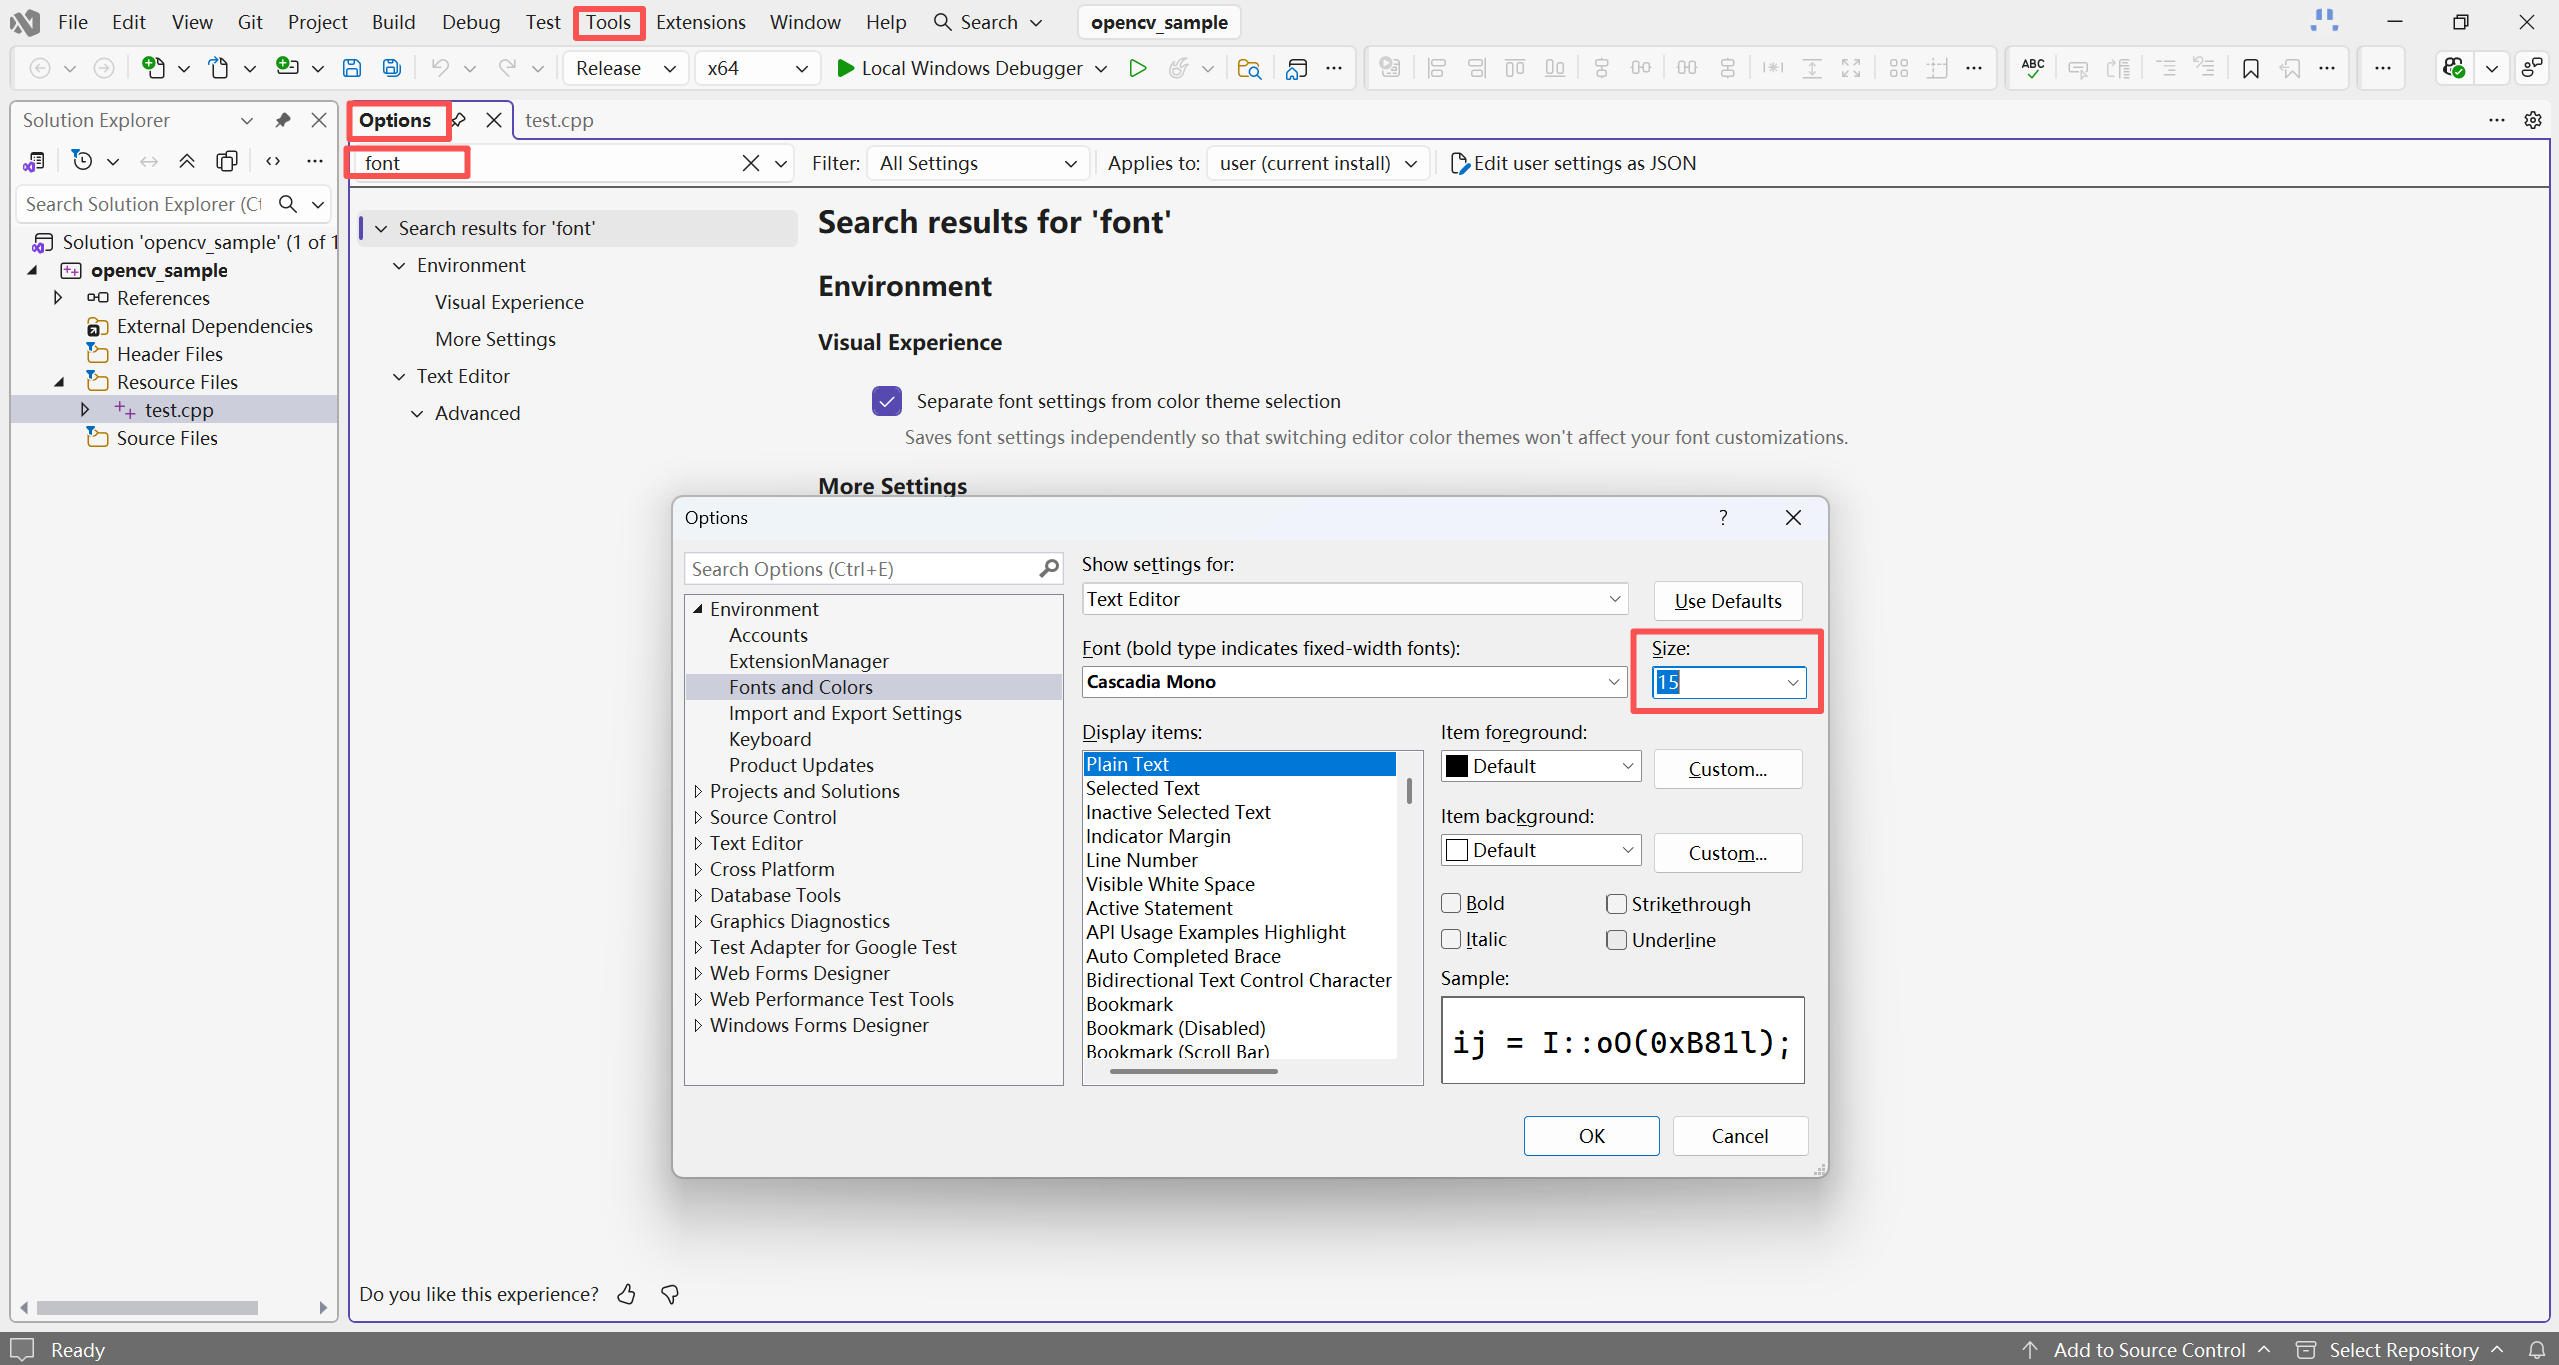Click the Use Defaults button
This screenshot has height=1365, width=2559.
pyautogui.click(x=1727, y=601)
